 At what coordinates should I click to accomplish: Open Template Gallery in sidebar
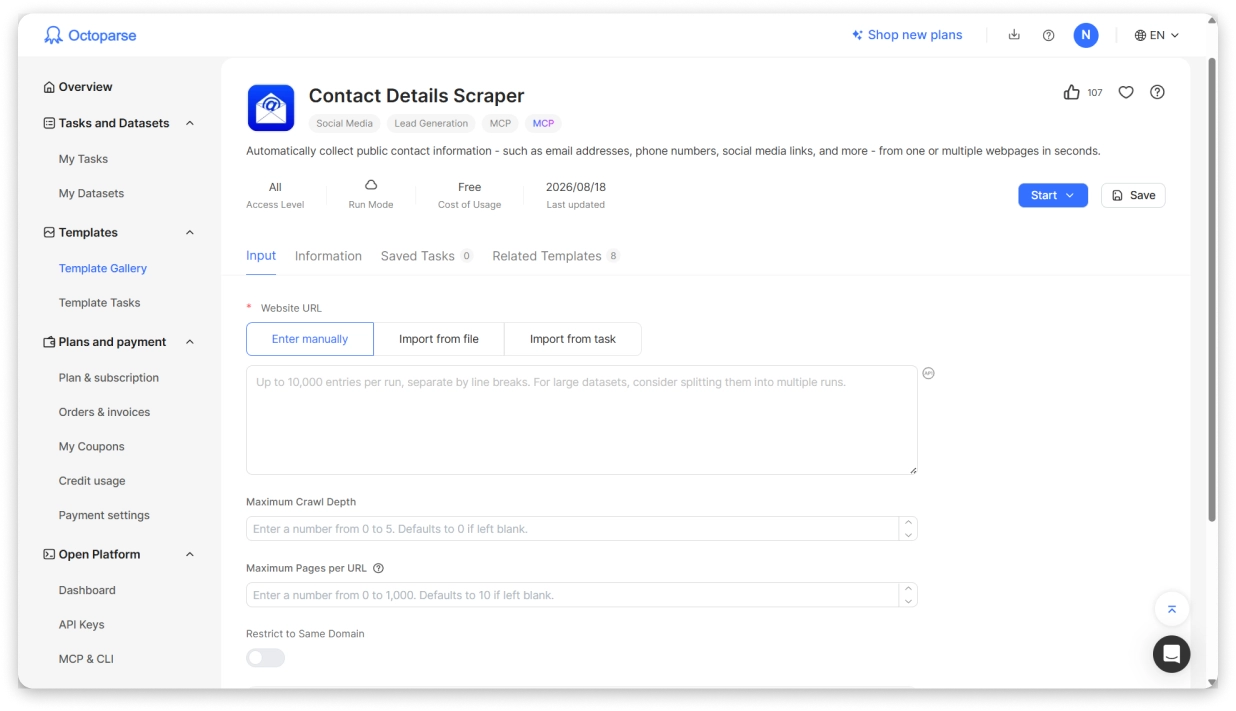pyautogui.click(x=103, y=268)
